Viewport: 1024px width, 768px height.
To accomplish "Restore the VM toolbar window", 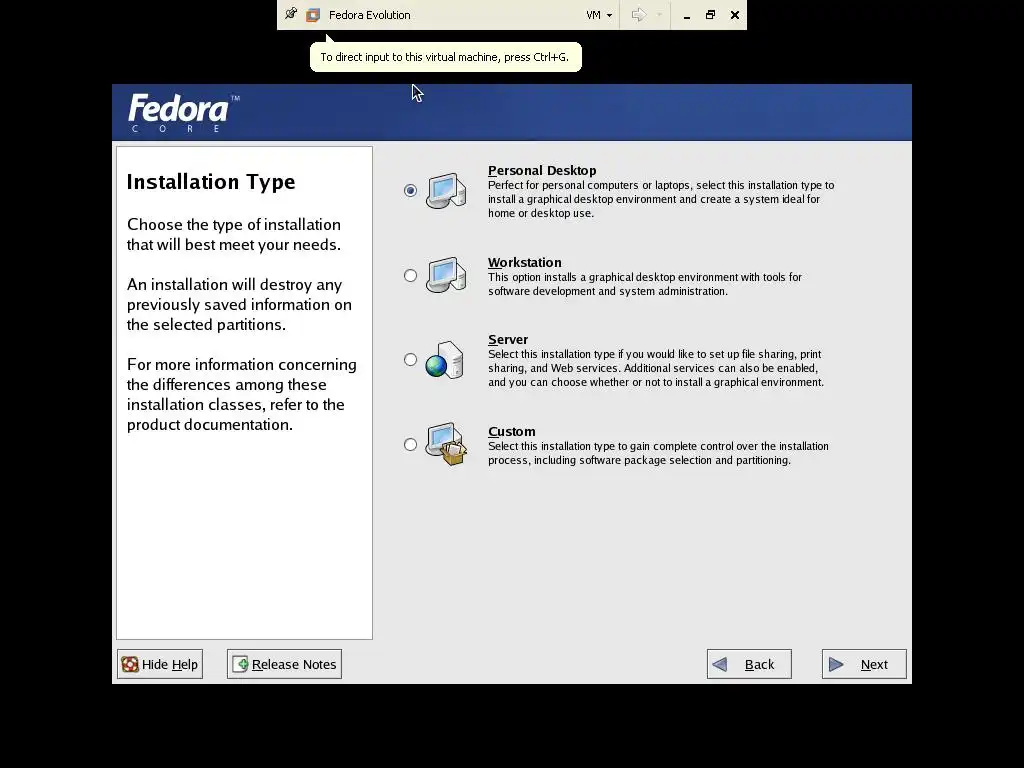I will point(711,15).
